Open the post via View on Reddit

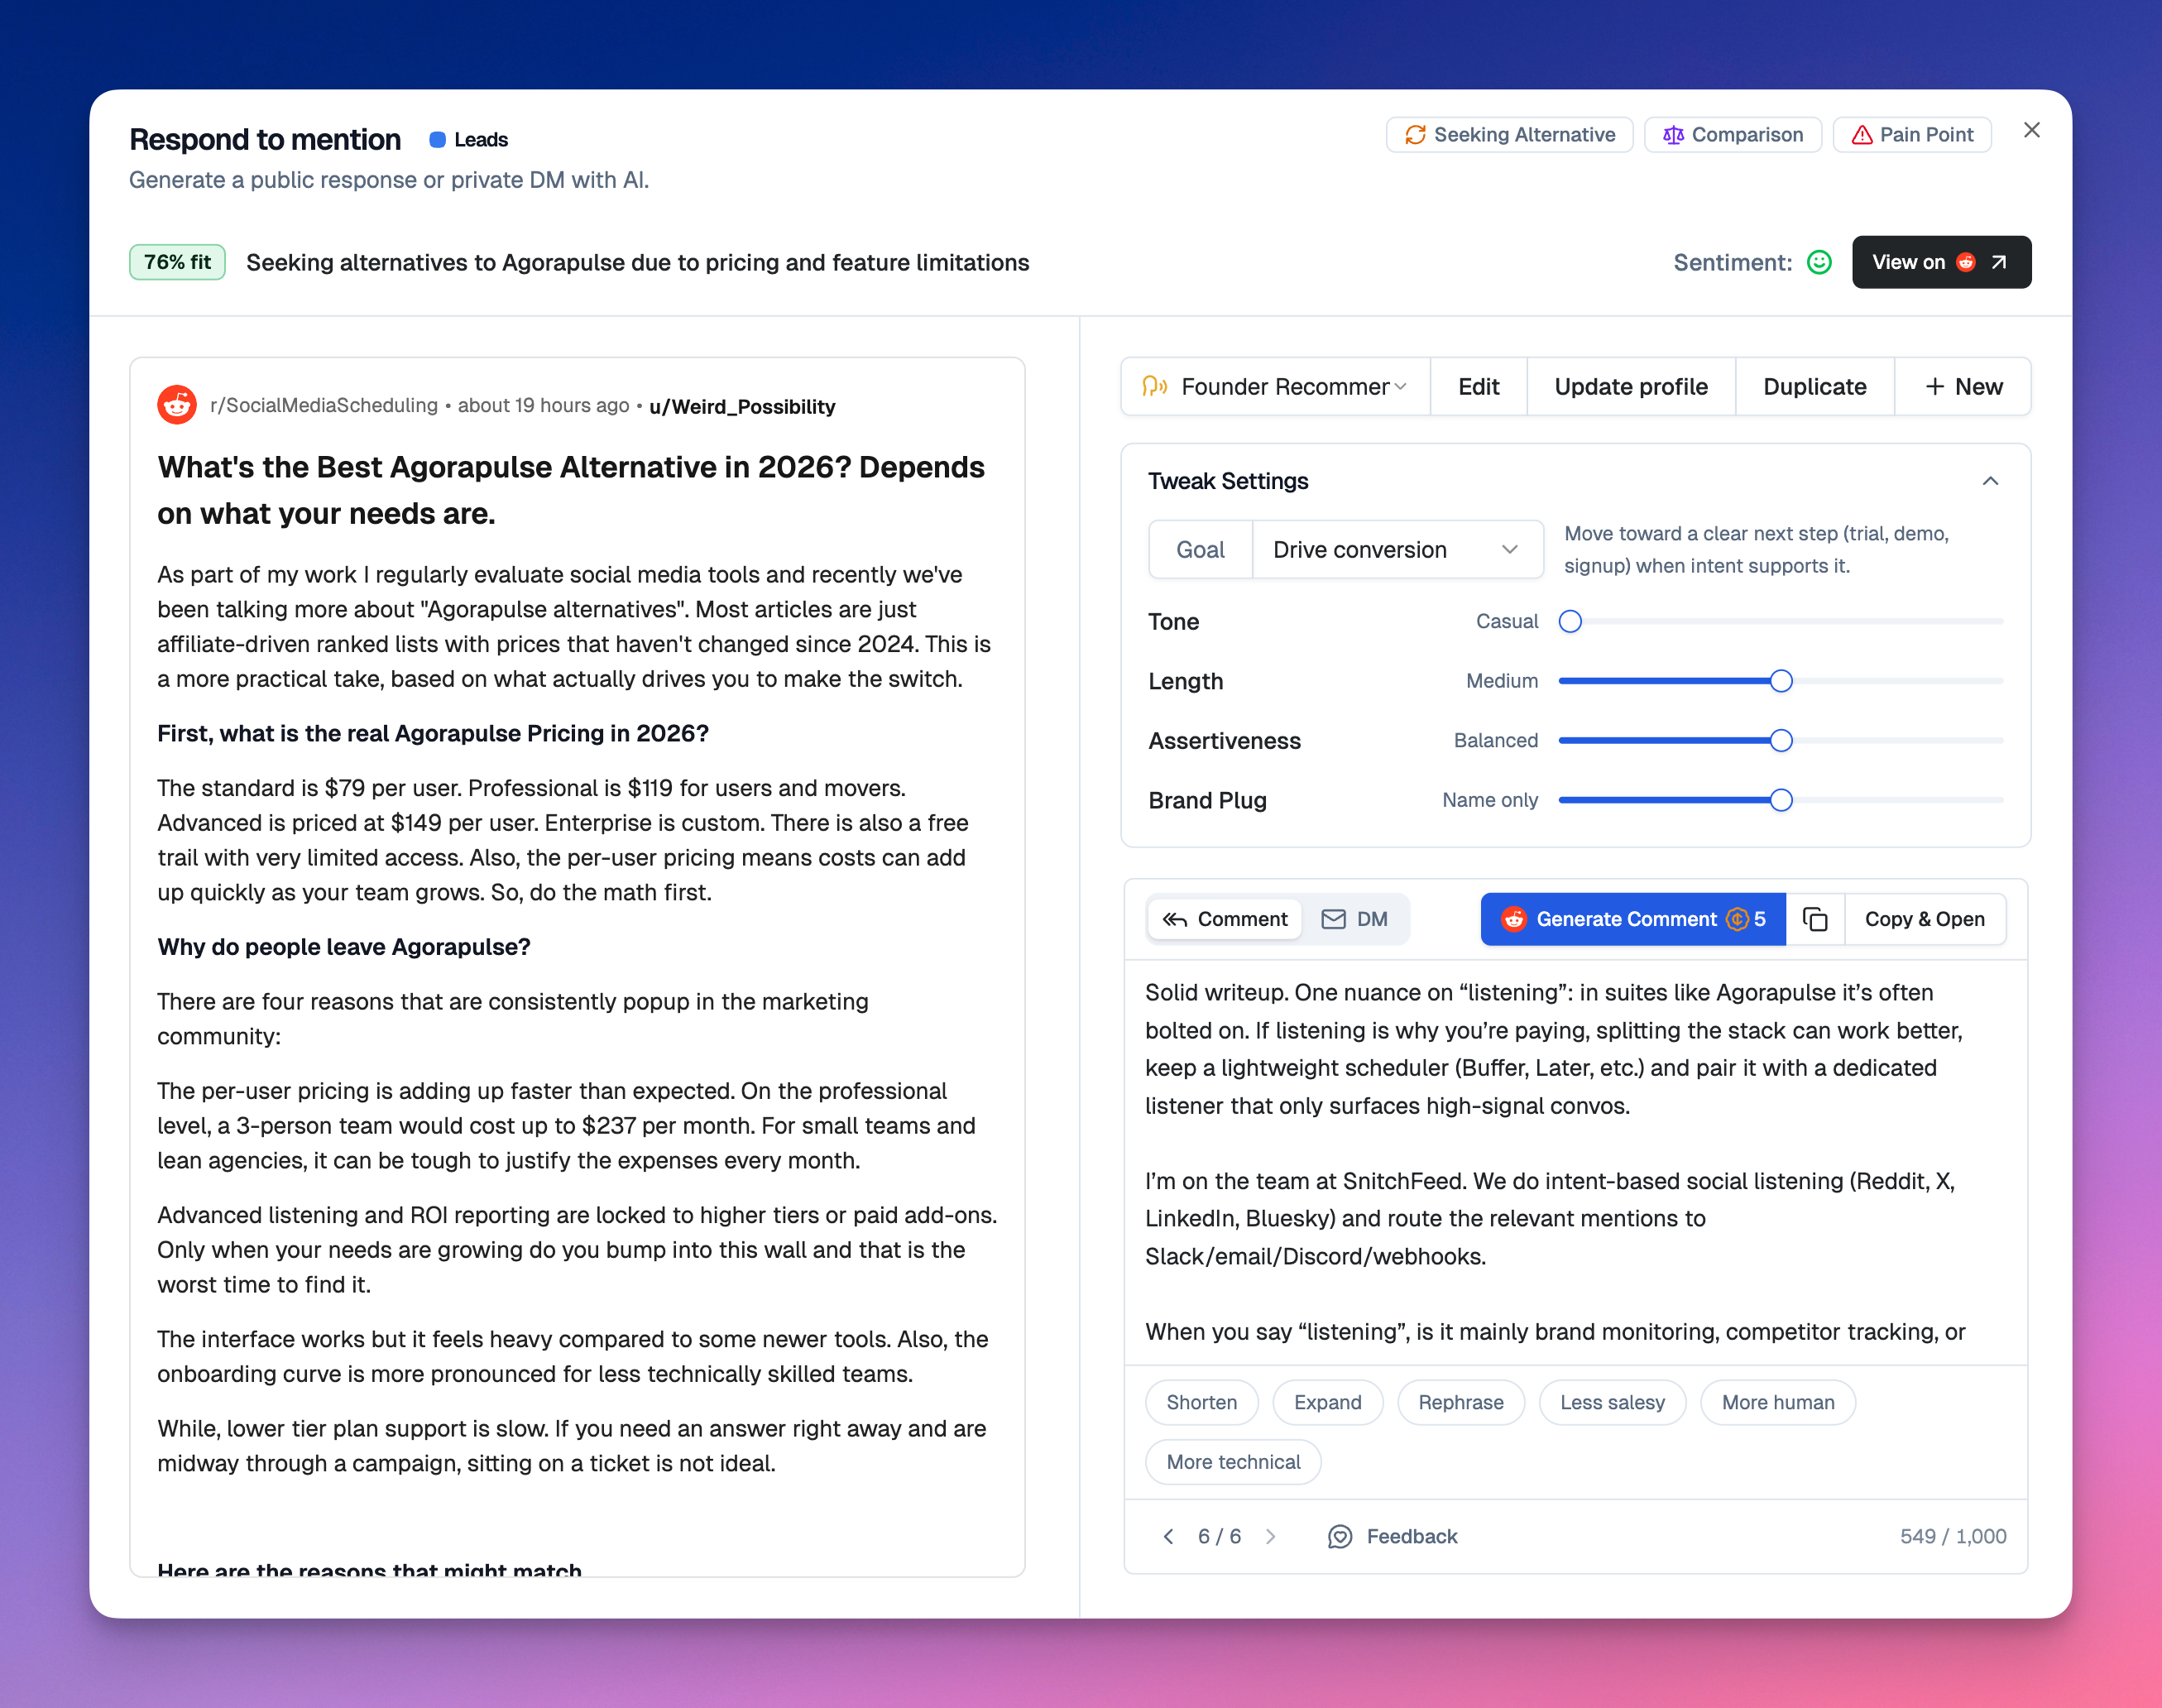[1940, 262]
